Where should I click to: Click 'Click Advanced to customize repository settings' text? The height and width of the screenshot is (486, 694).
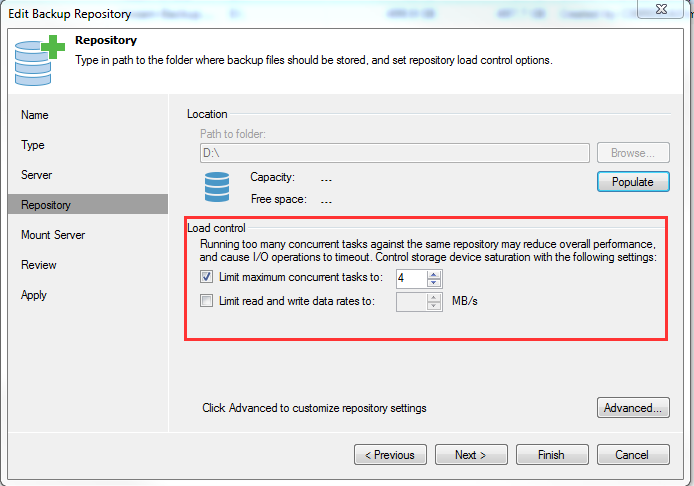click(314, 408)
